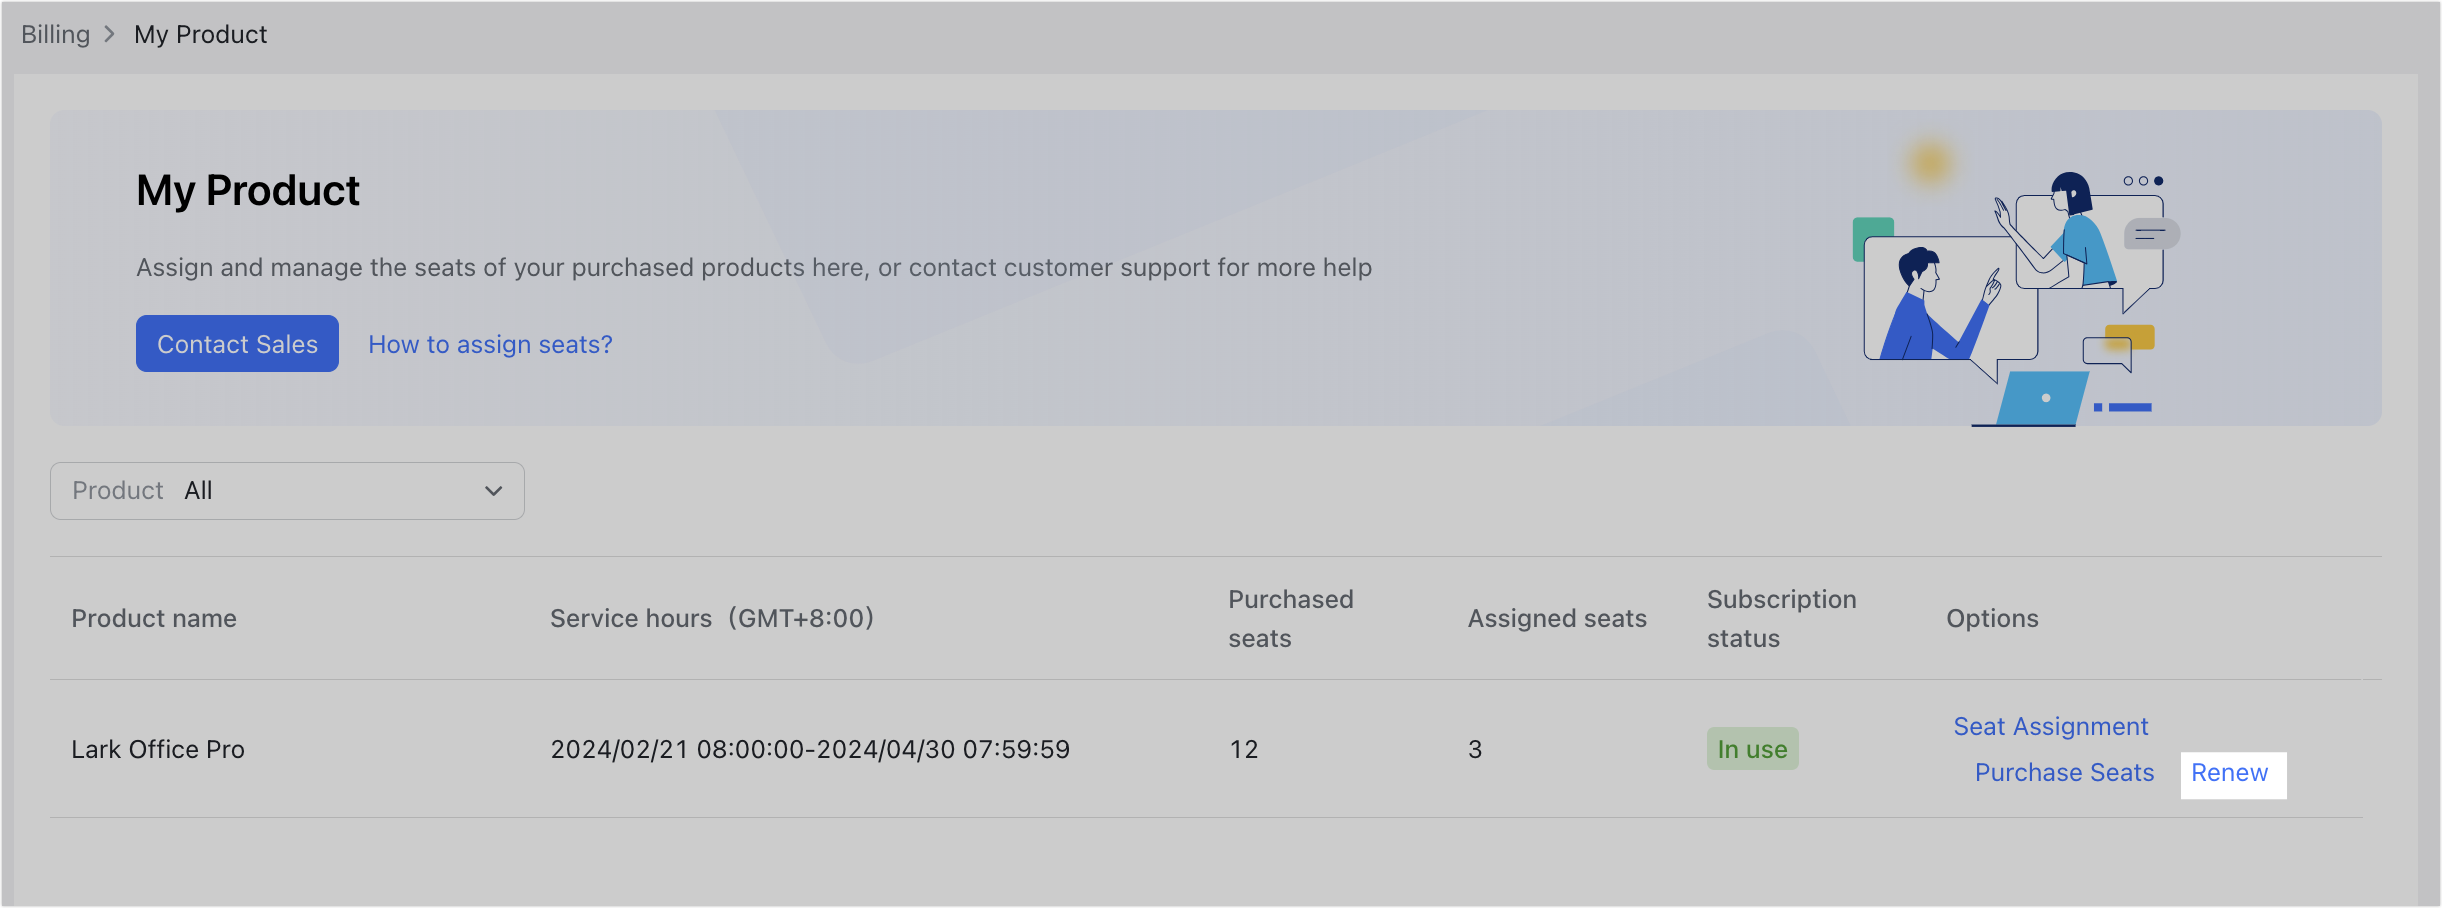Click the assigned seats value of 3

pos(1475,748)
